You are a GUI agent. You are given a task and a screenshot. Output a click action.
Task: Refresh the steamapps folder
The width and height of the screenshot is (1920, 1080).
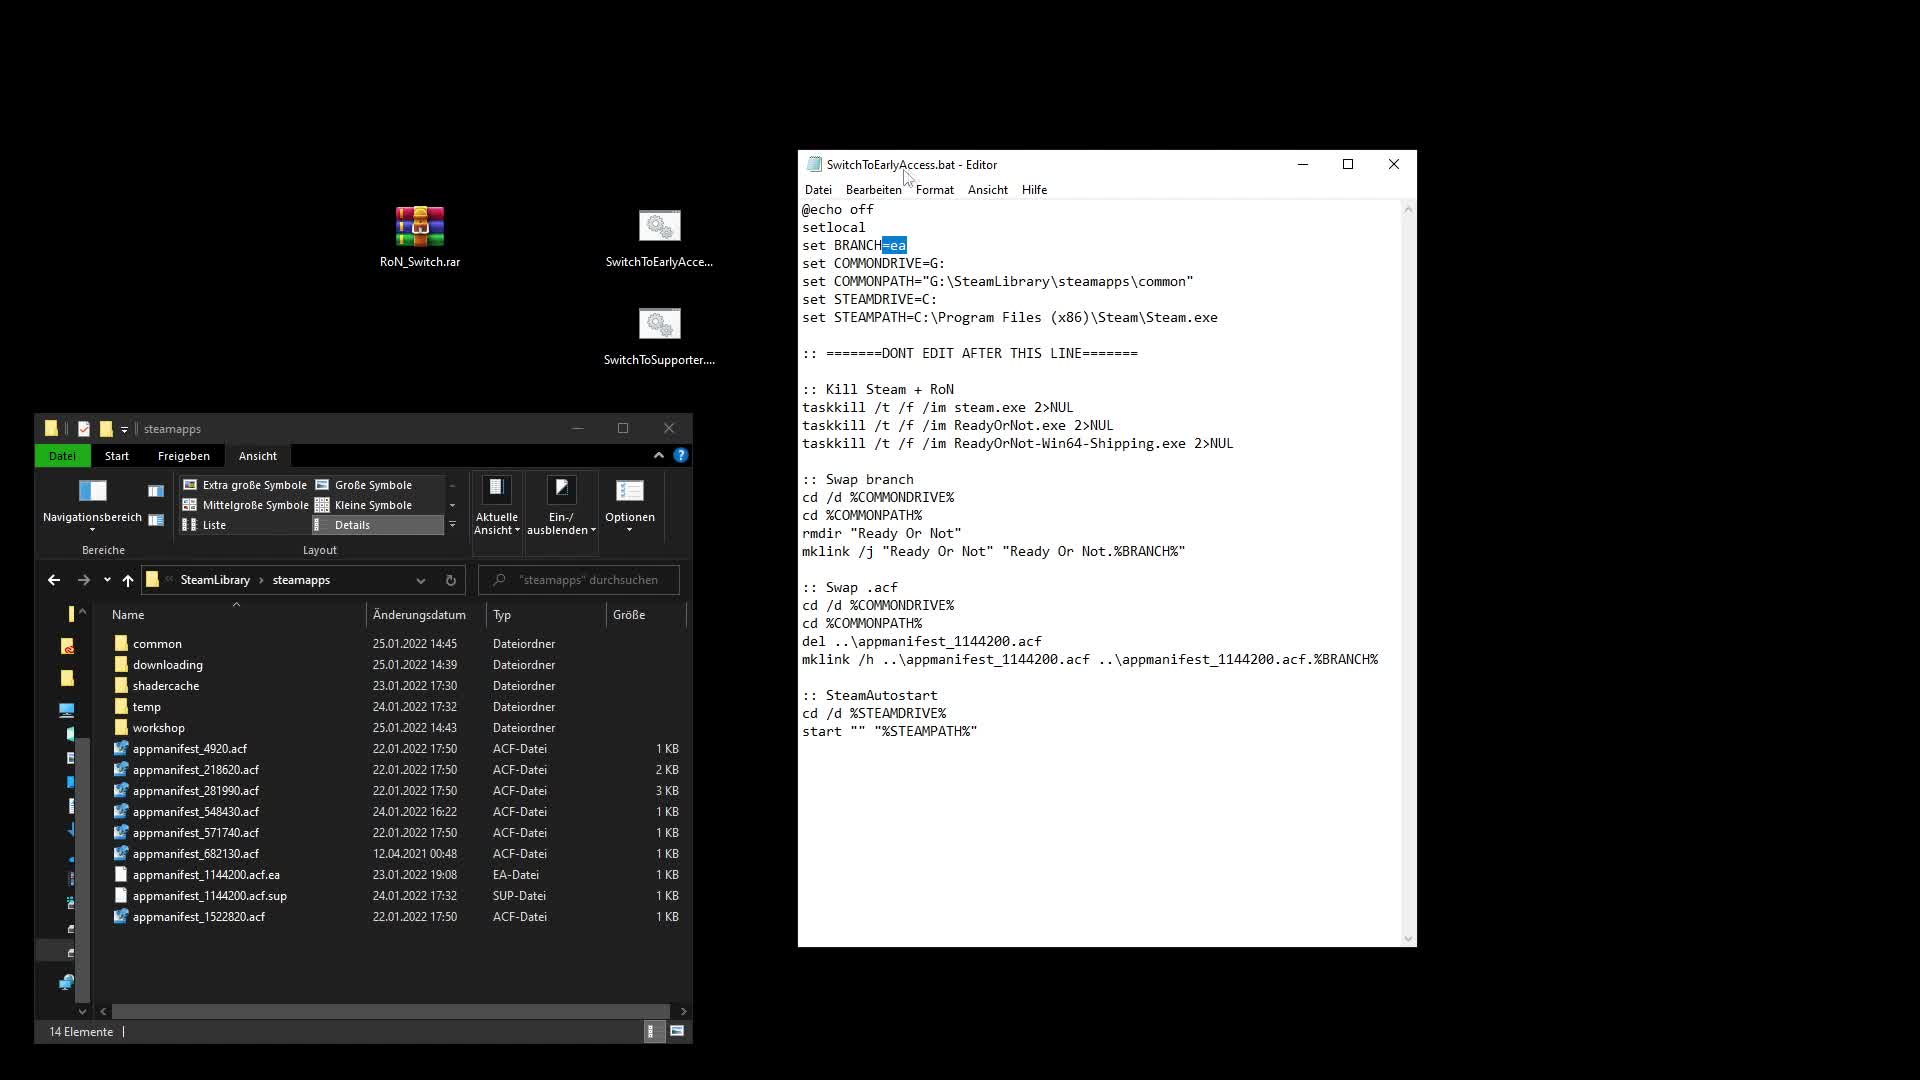pos(451,580)
